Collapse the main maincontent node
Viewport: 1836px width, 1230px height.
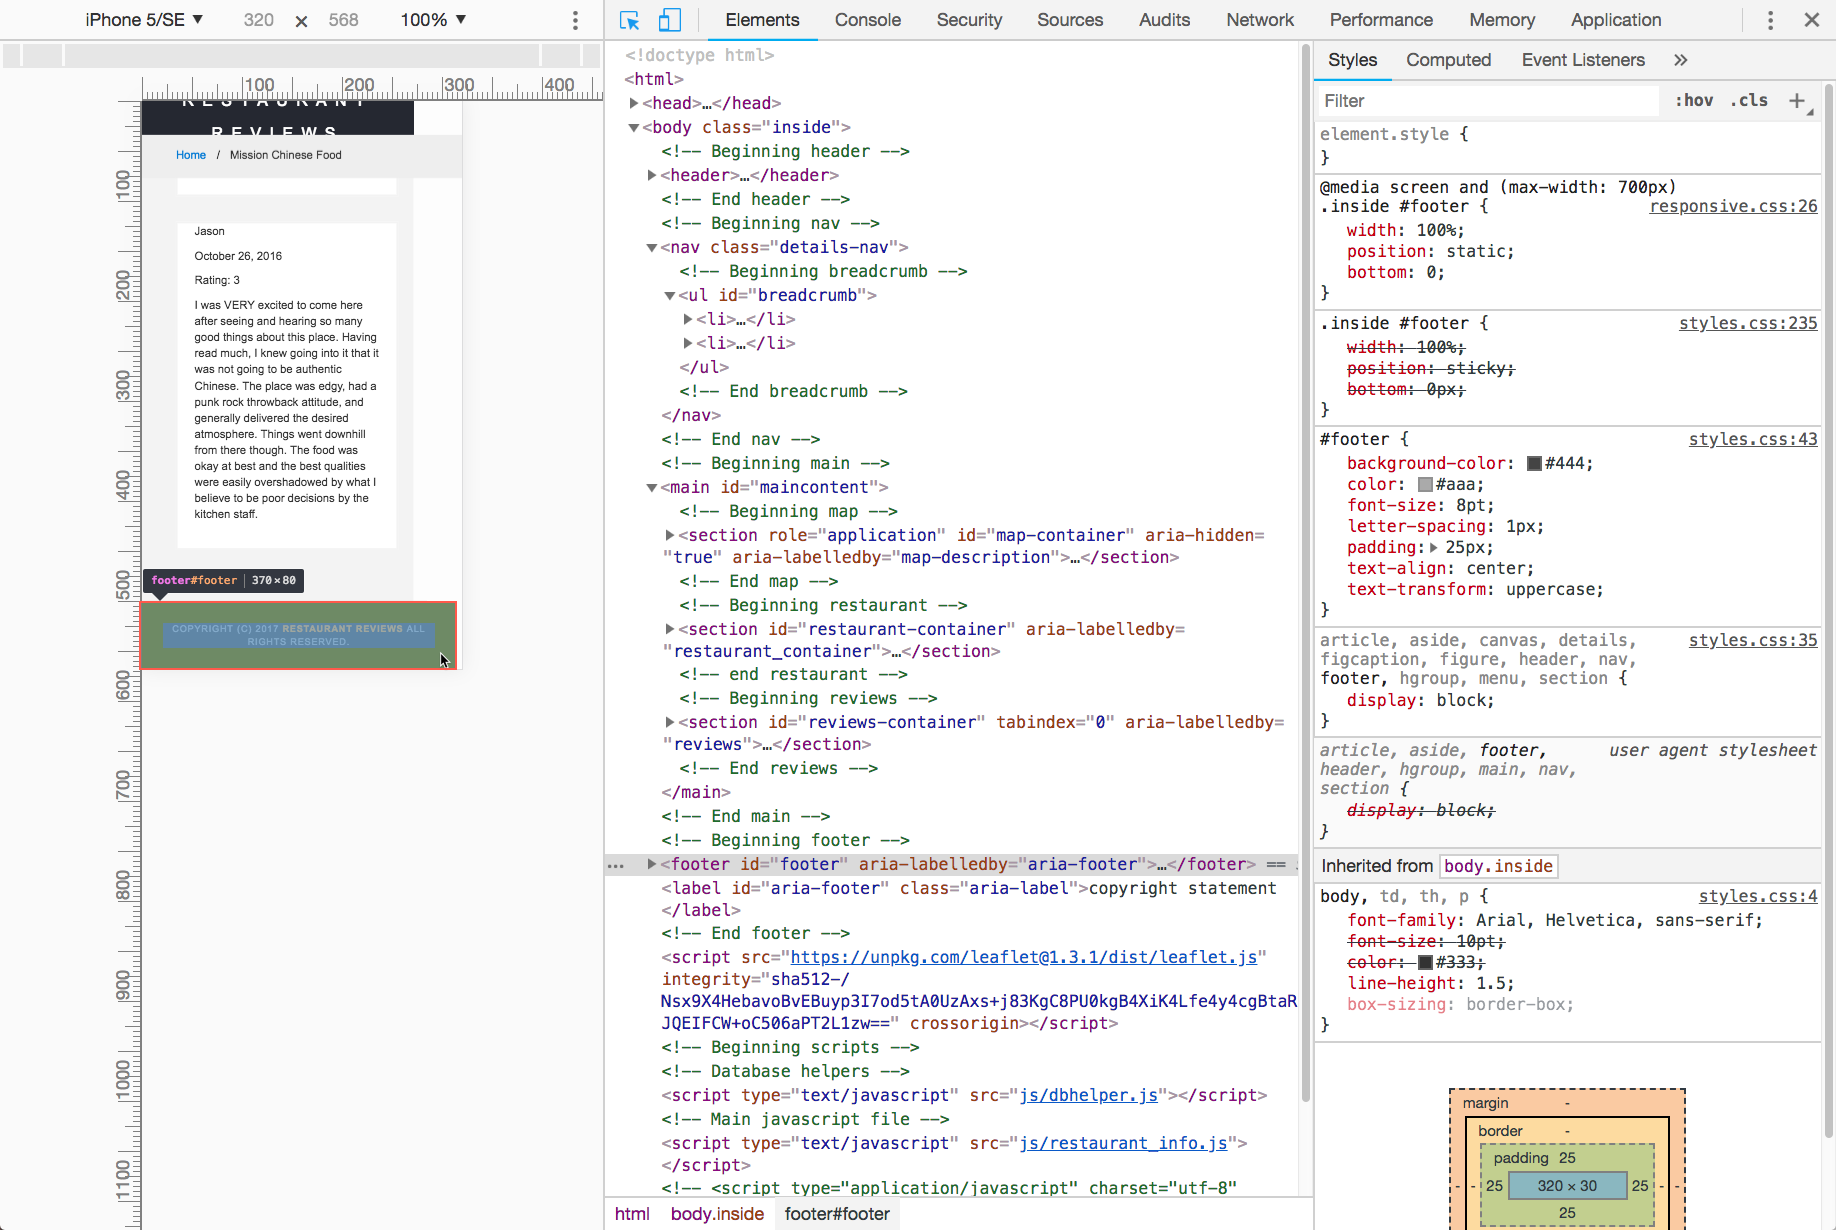coord(652,487)
